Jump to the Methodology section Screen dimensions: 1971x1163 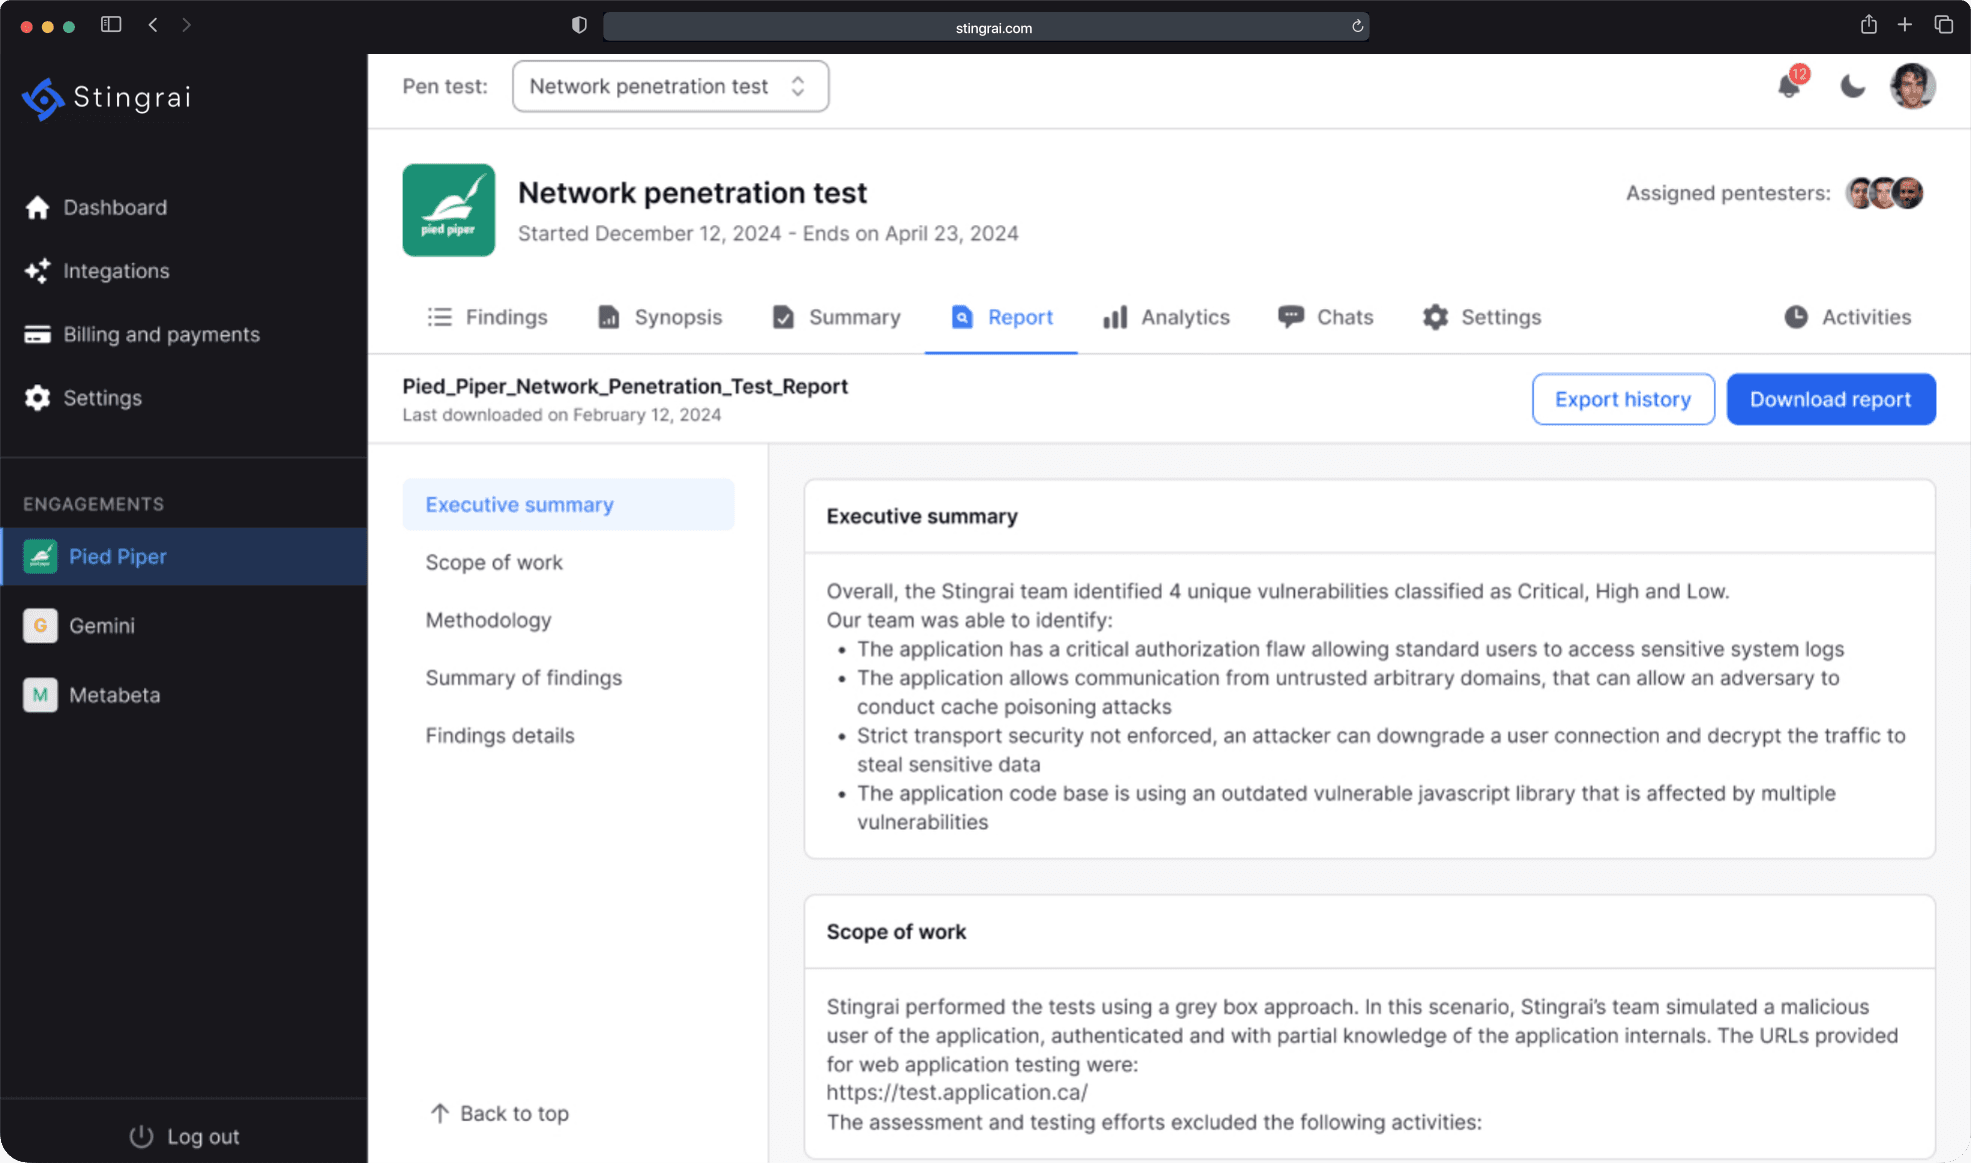(x=488, y=620)
